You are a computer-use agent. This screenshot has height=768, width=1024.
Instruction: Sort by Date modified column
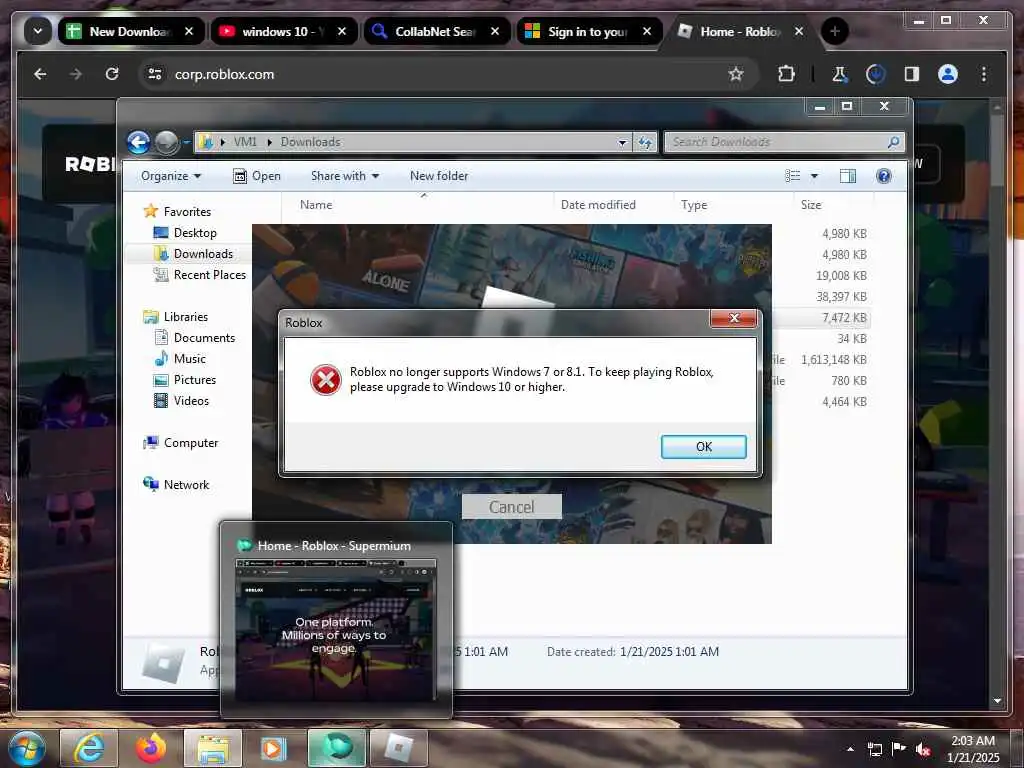(x=613, y=204)
